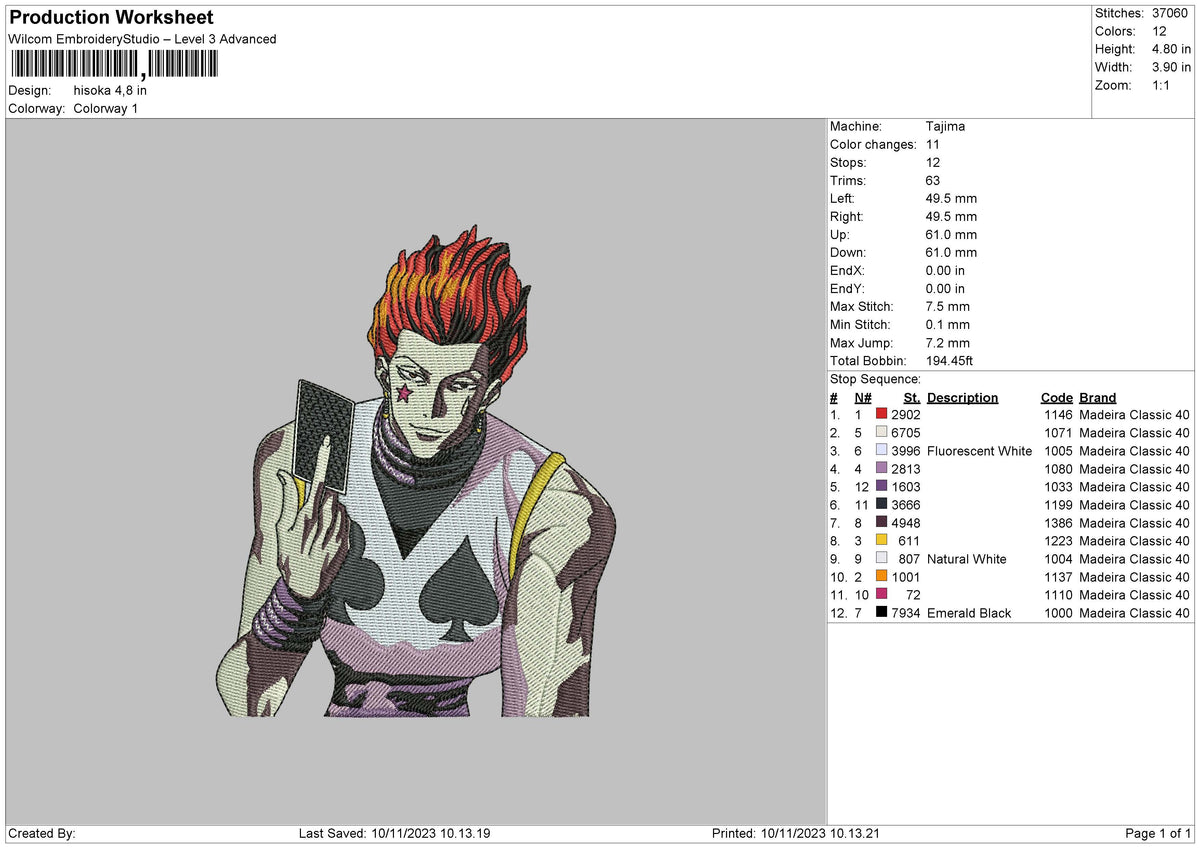The image size is (1200, 848).
Task: Click the yellow swatch for code 1223
Action: (x=882, y=540)
